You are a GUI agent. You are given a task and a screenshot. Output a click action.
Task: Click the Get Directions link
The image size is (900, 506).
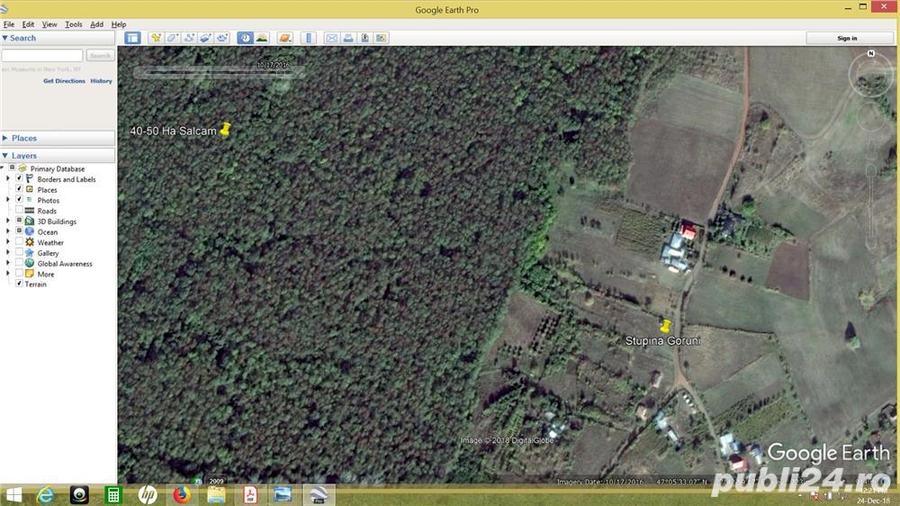tap(64, 81)
